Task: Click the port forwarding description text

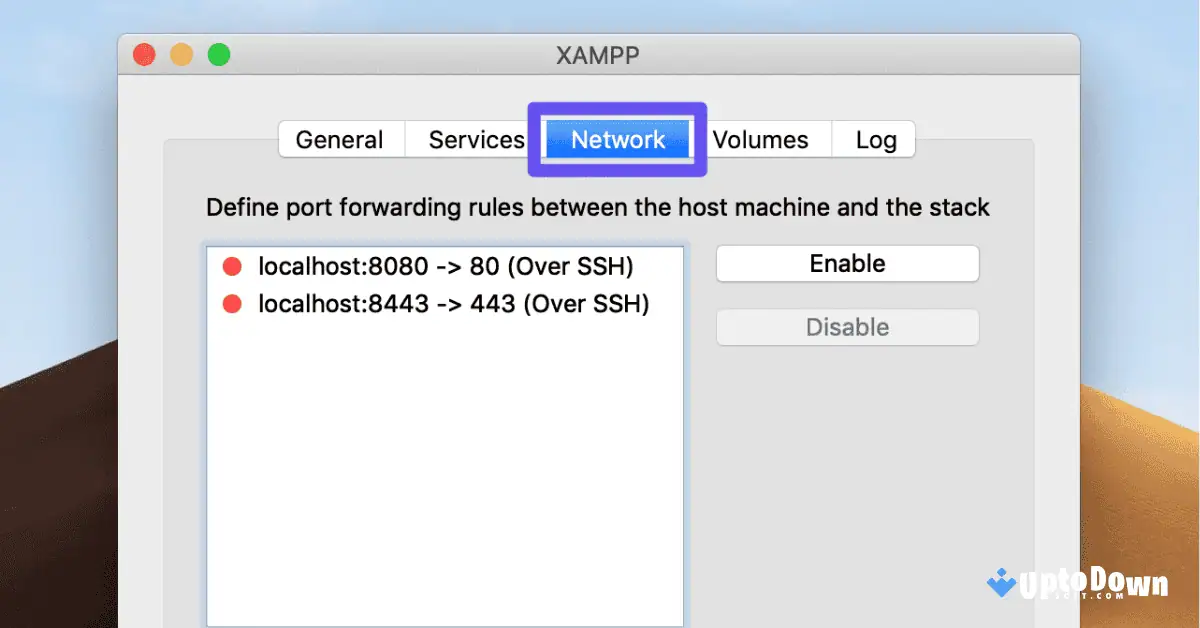Action: click(597, 207)
